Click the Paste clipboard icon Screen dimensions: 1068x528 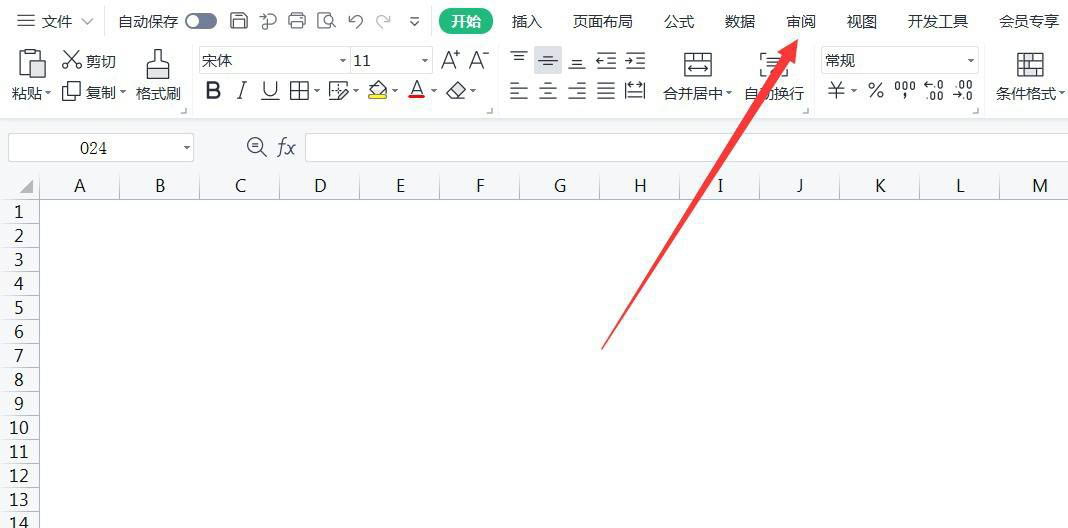tap(31, 63)
